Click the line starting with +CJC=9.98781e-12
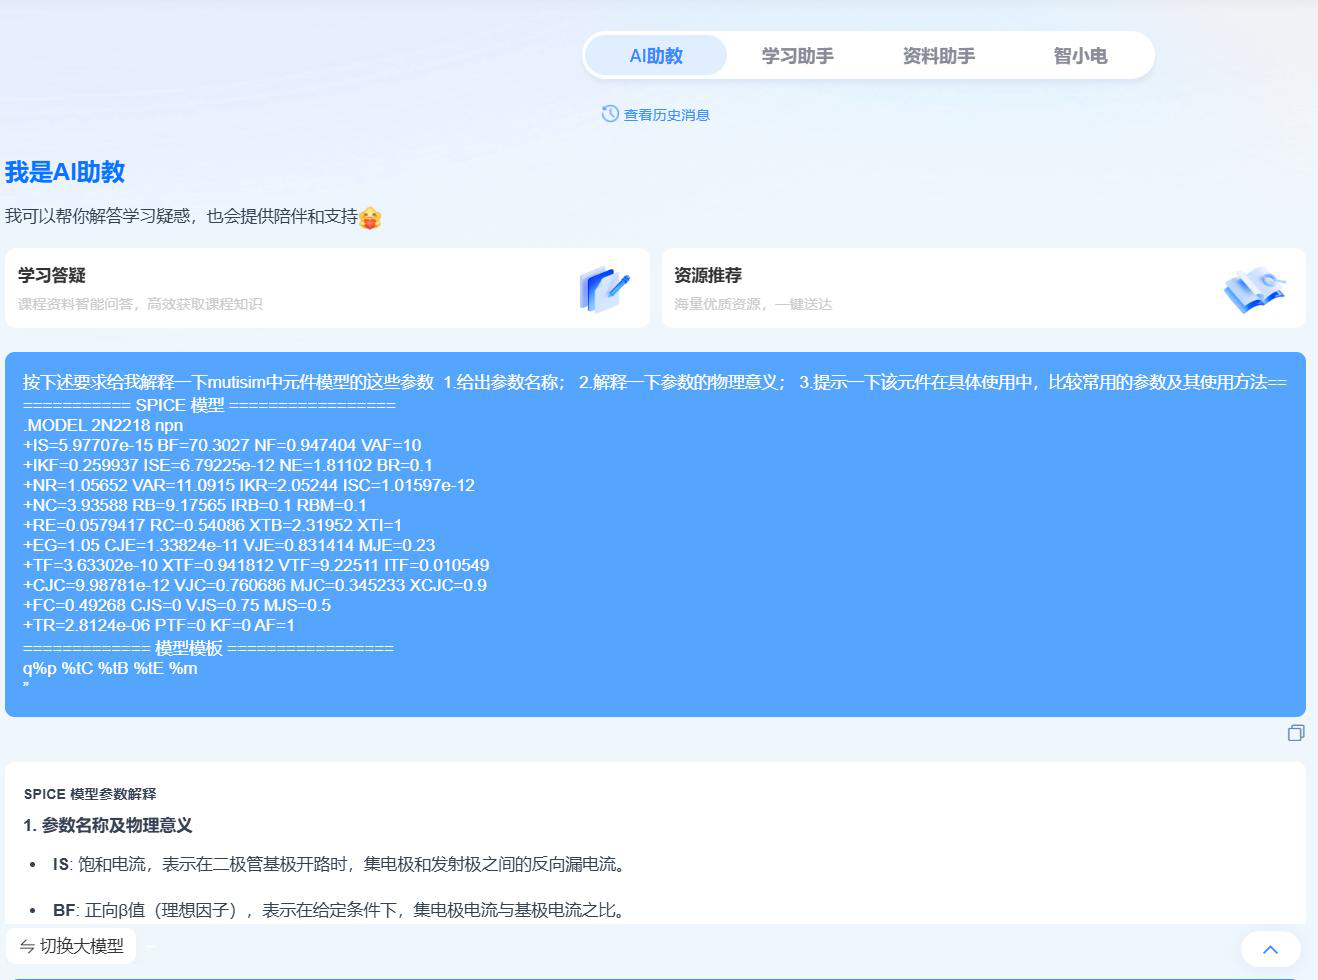This screenshot has height=980, width=1318. click(x=255, y=585)
